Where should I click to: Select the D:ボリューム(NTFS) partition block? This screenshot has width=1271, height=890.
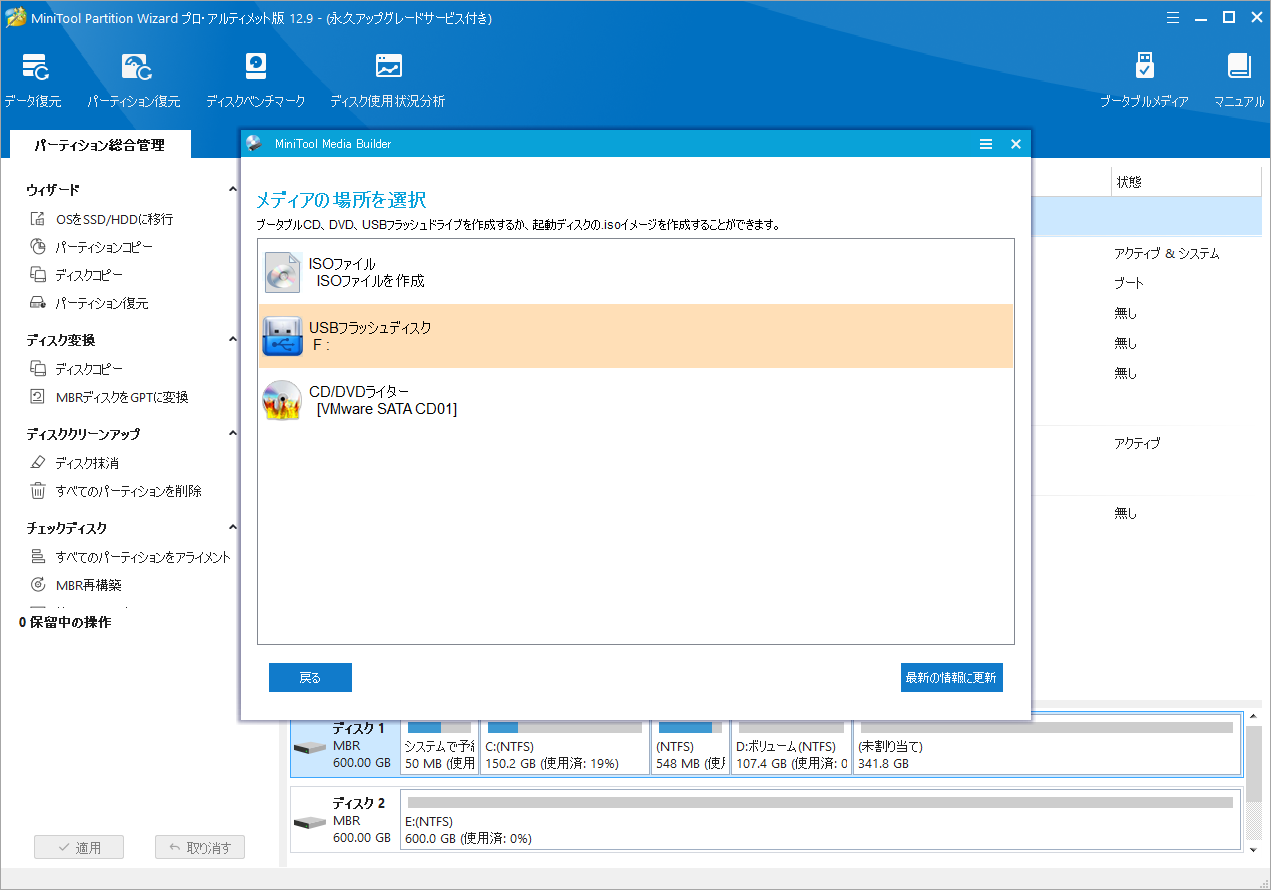point(791,746)
